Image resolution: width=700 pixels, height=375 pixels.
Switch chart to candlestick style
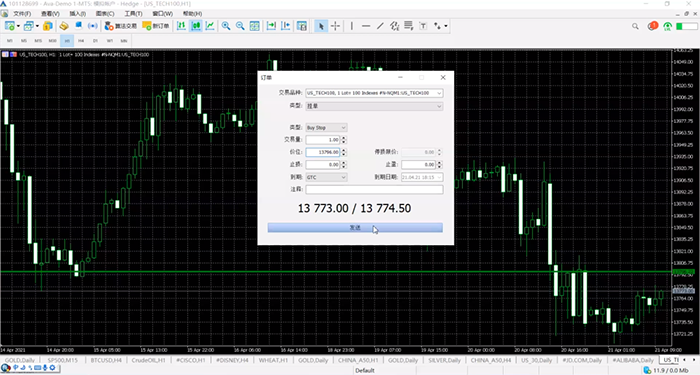click(x=196, y=26)
